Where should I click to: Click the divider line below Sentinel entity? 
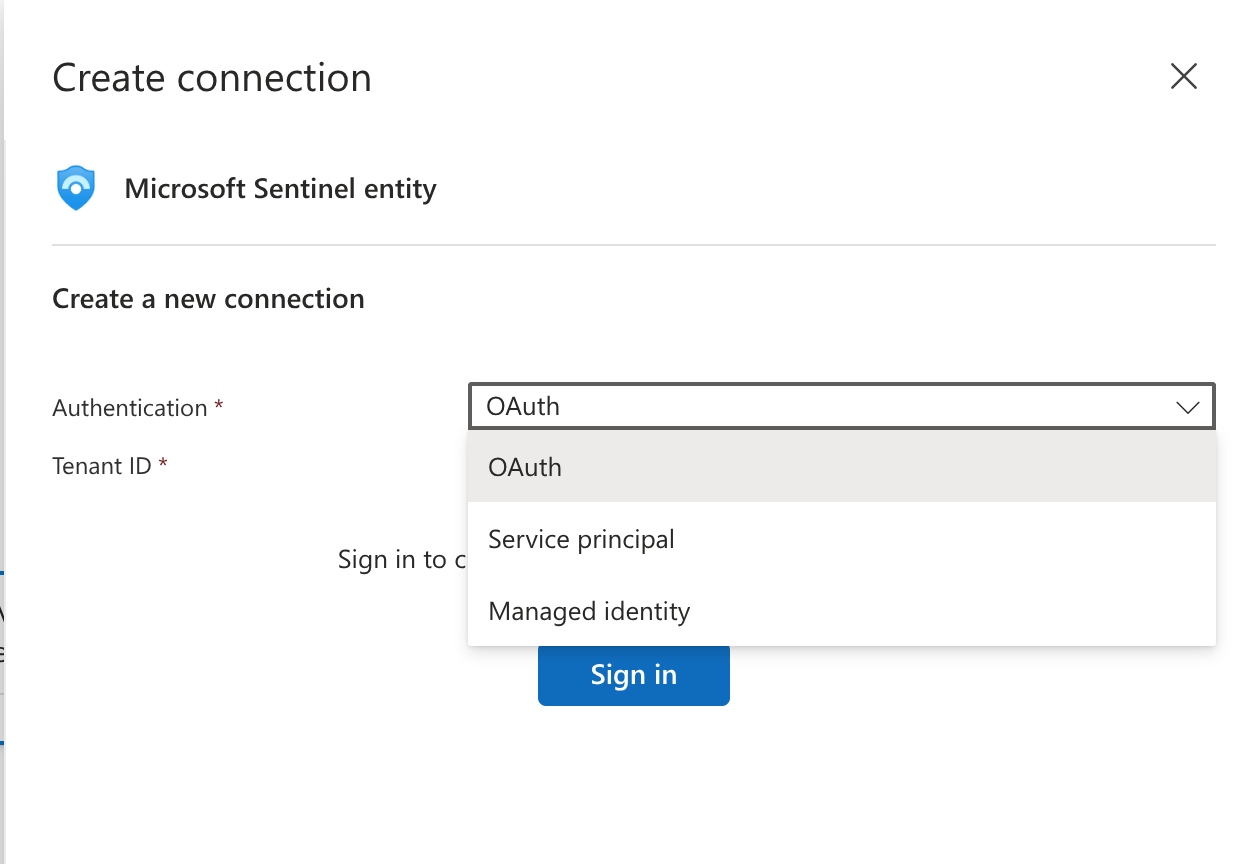633,245
